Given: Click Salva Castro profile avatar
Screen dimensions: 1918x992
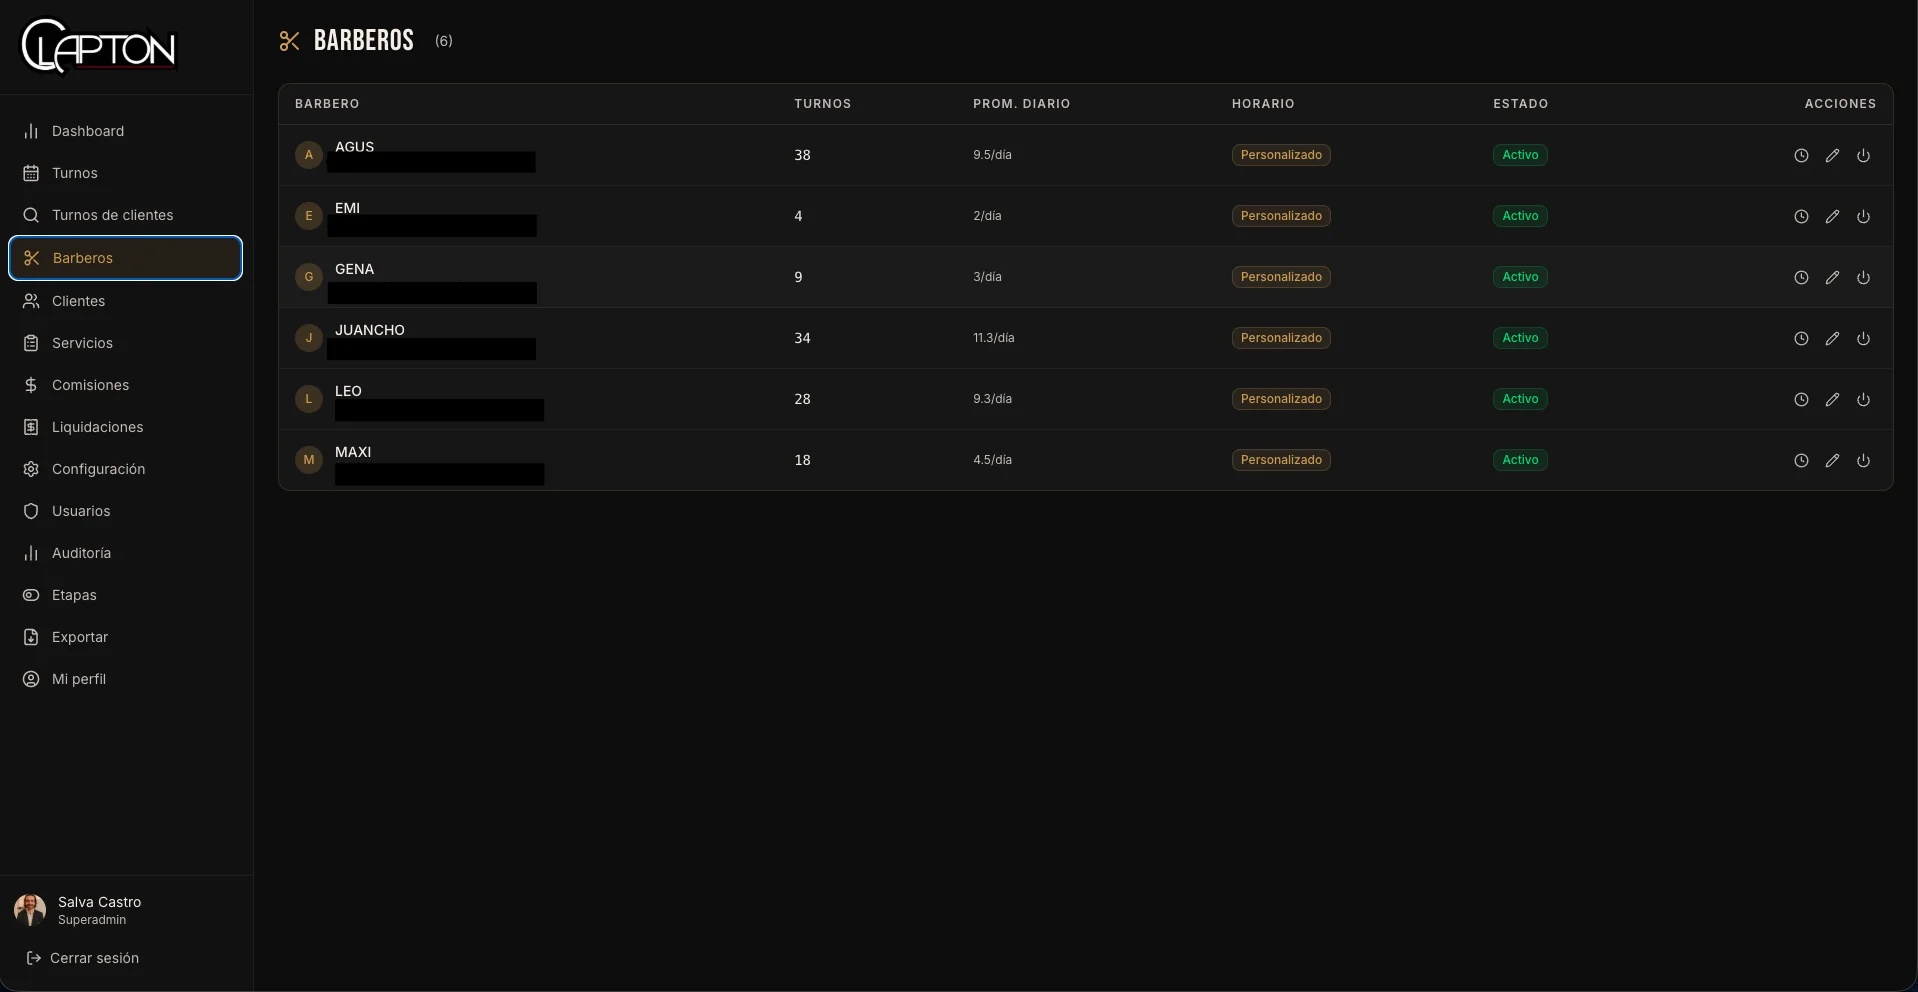Looking at the screenshot, I should tap(30, 910).
